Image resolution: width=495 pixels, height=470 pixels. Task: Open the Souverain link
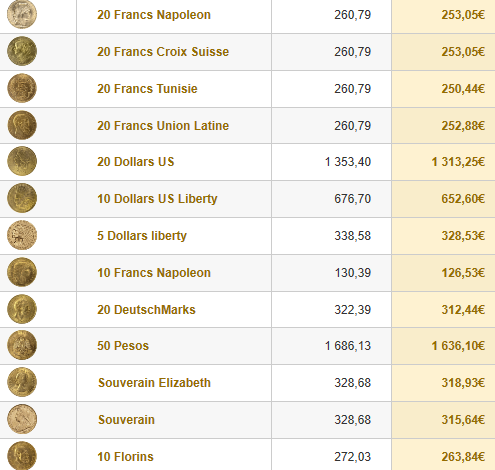pos(126,420)
